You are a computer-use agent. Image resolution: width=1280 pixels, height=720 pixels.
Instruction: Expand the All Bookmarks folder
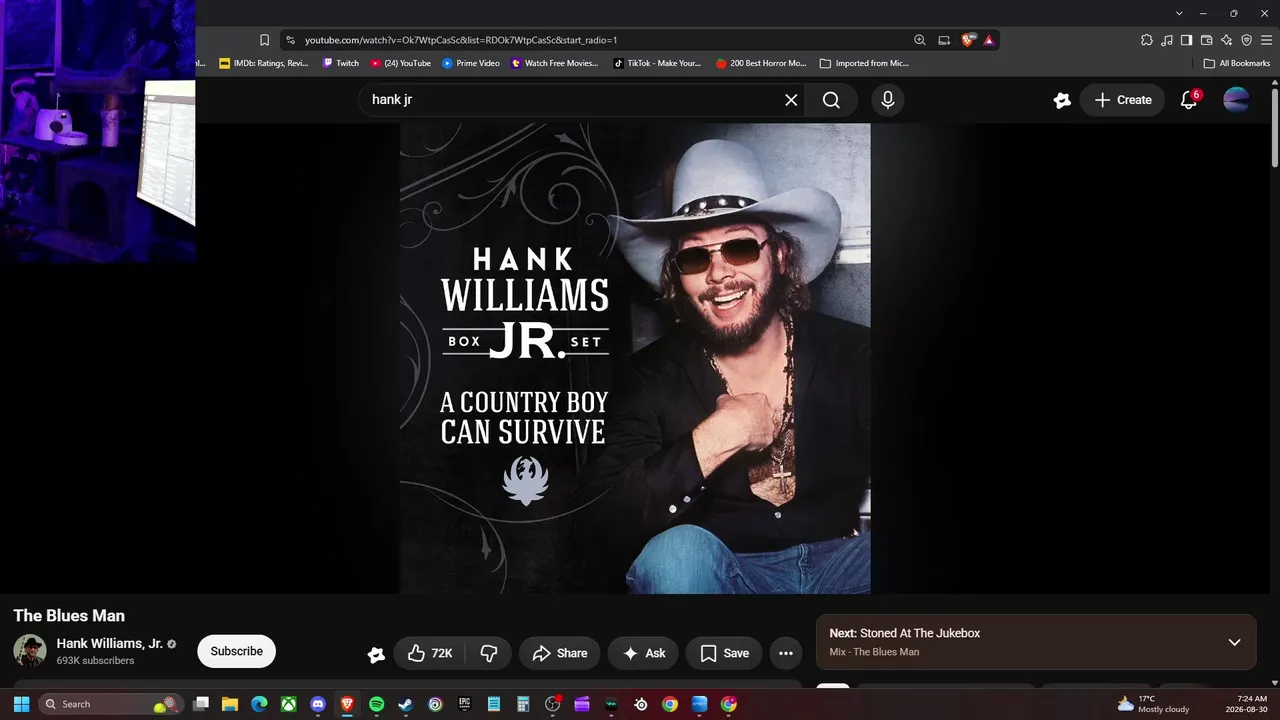(1237, 63)
